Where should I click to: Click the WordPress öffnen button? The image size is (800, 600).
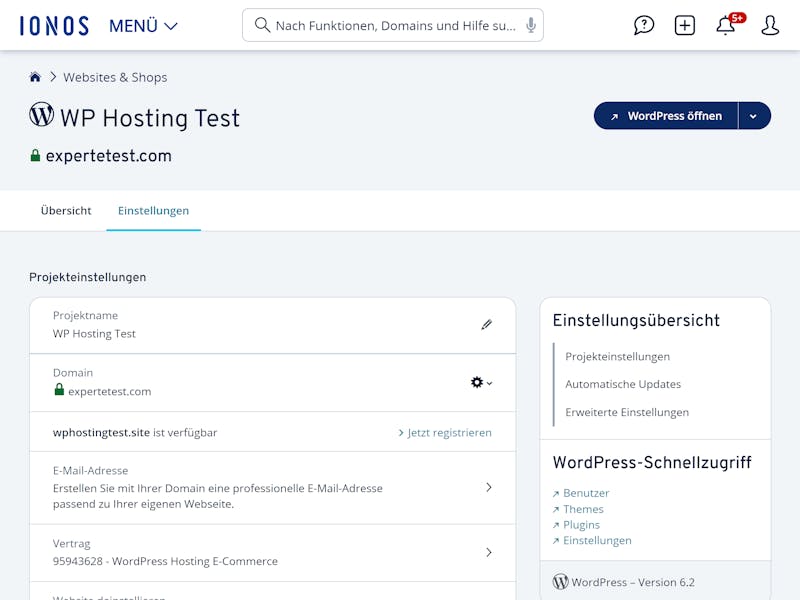(666, 116)
